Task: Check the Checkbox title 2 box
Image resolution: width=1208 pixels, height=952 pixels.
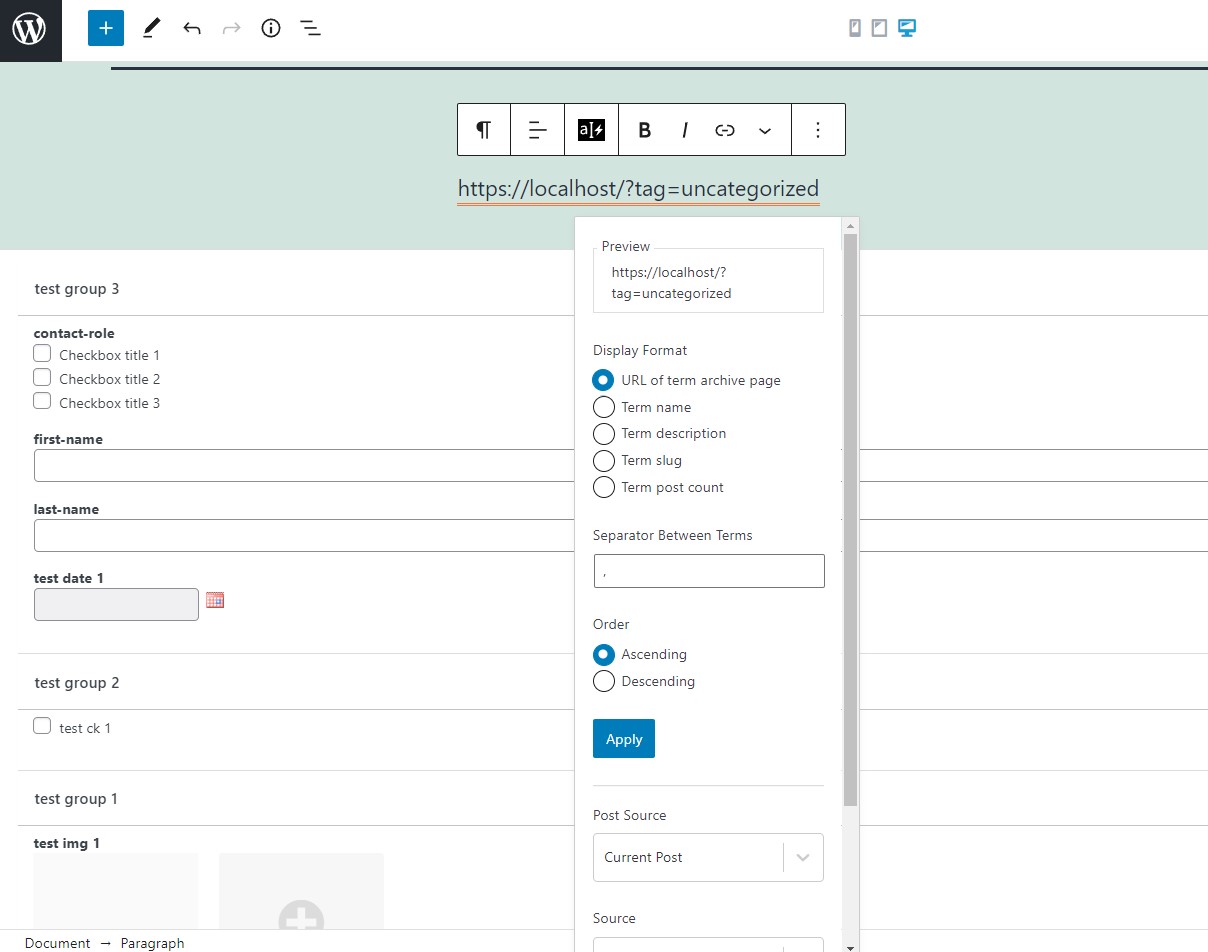Action: (x=42, y=378)
